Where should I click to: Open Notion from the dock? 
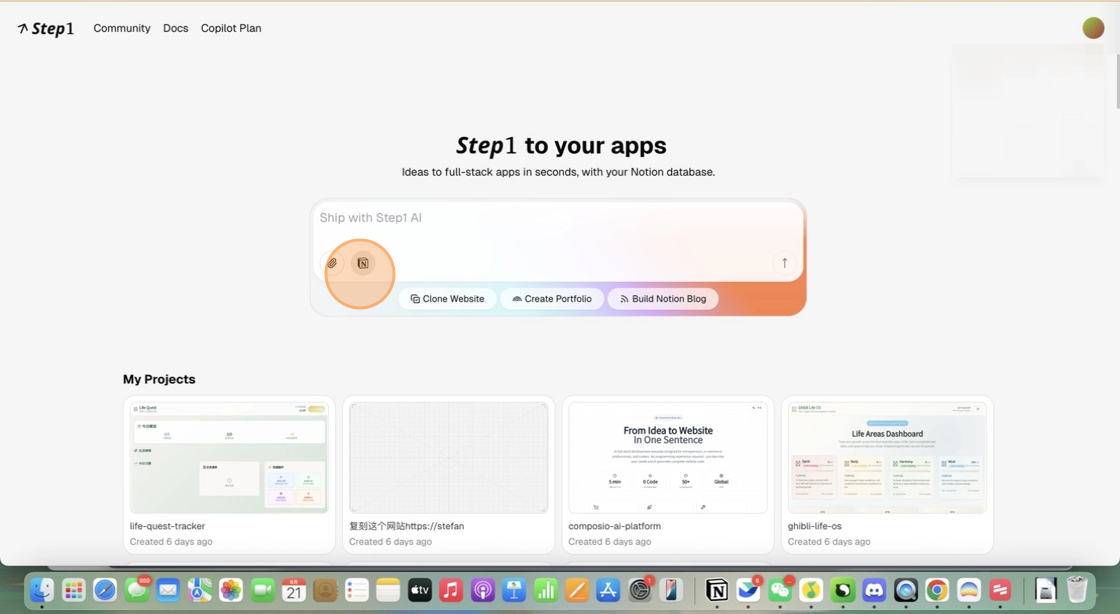(x=717, y=590)
